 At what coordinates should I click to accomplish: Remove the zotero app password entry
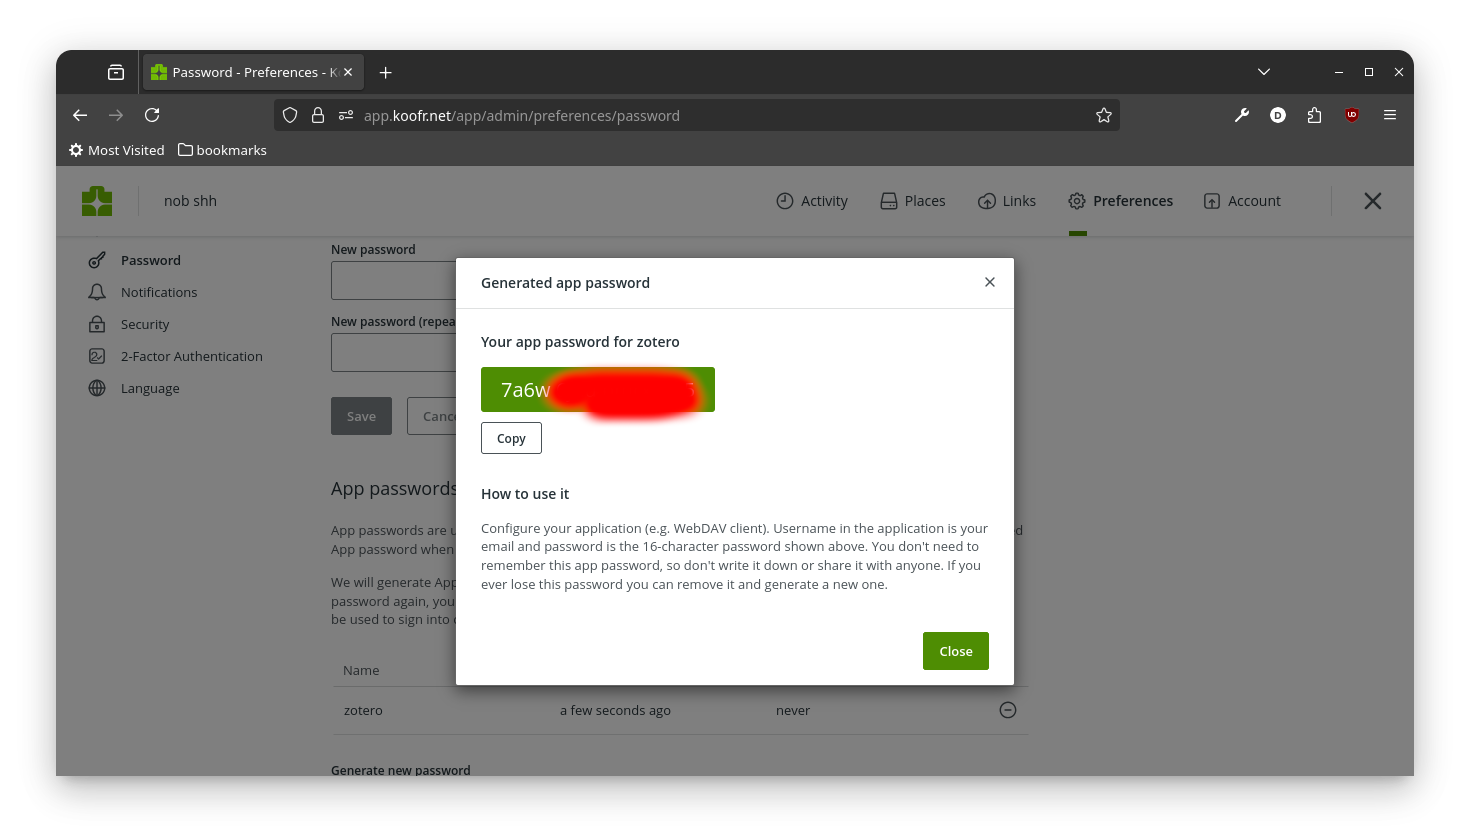(1008, 710)
